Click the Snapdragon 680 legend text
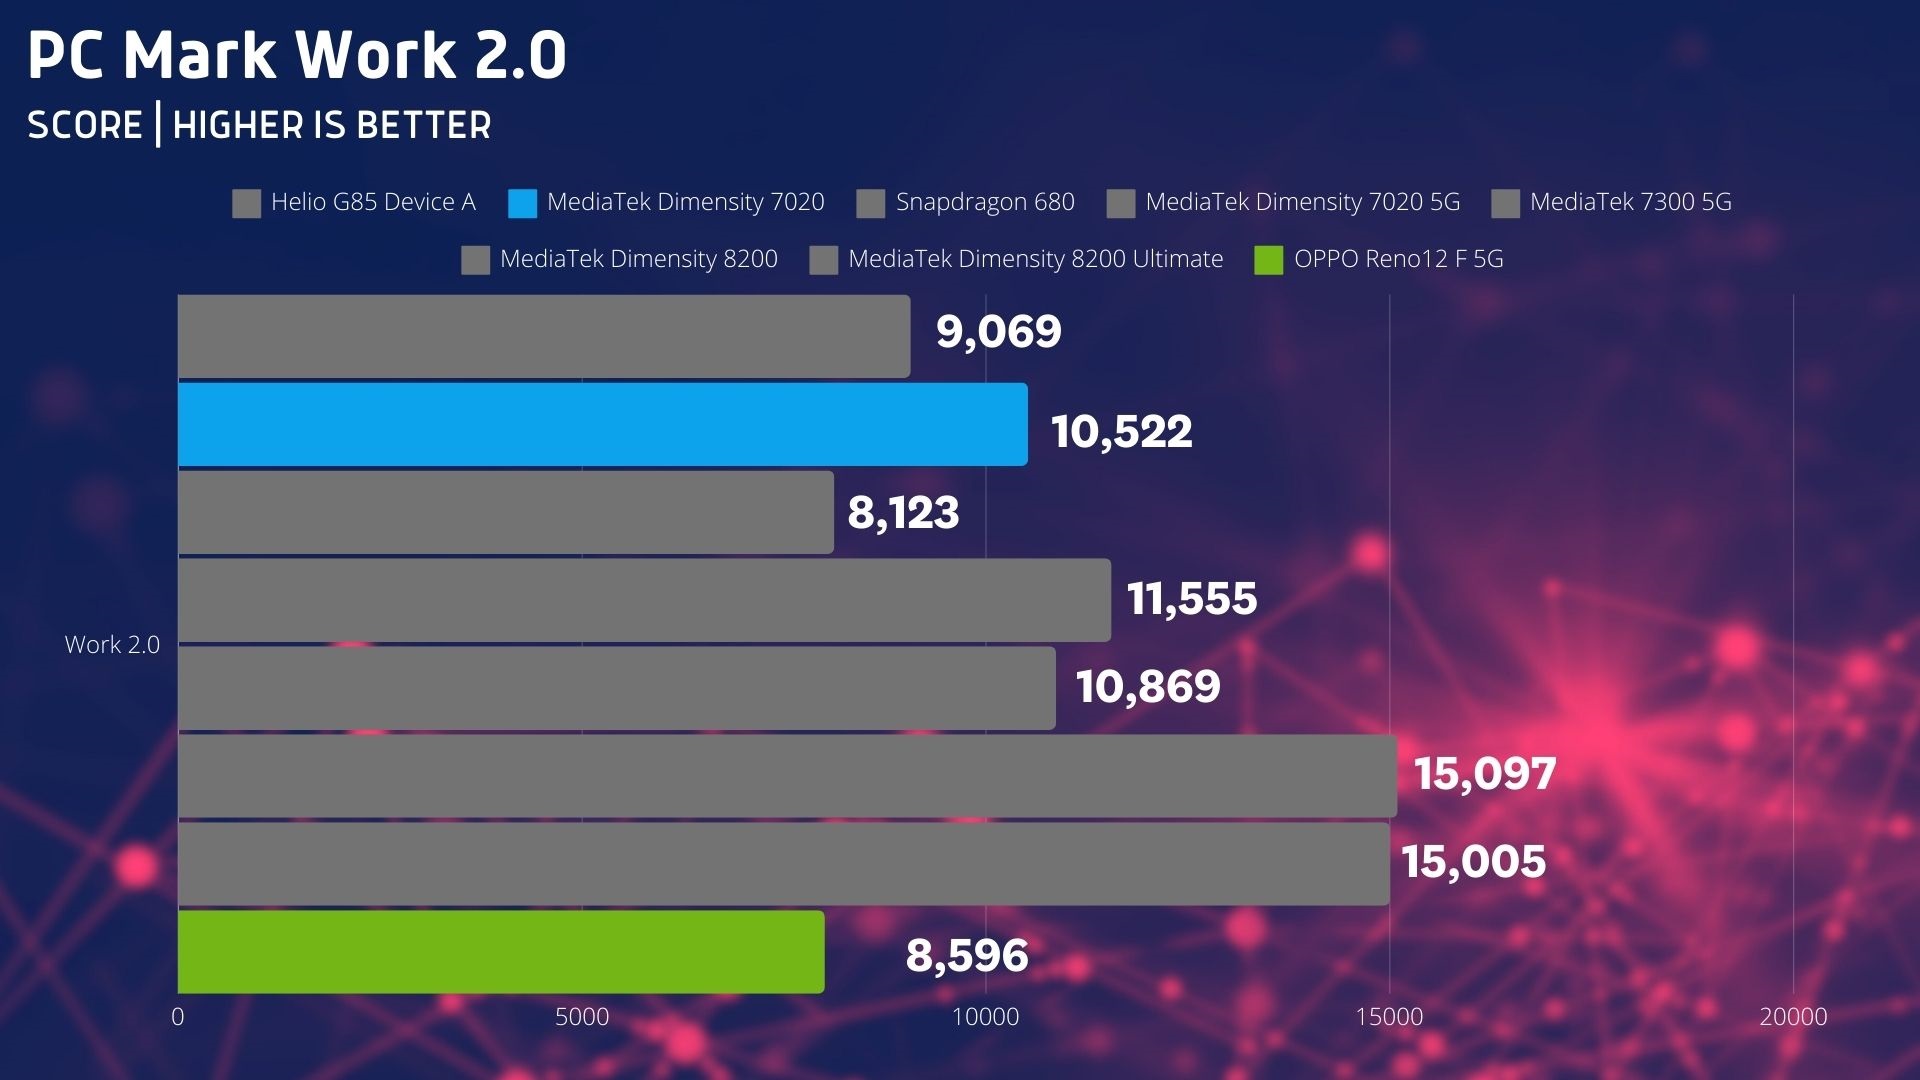Image resolution: width=1920 pixels, height=1080 pixels. [984, 202]
